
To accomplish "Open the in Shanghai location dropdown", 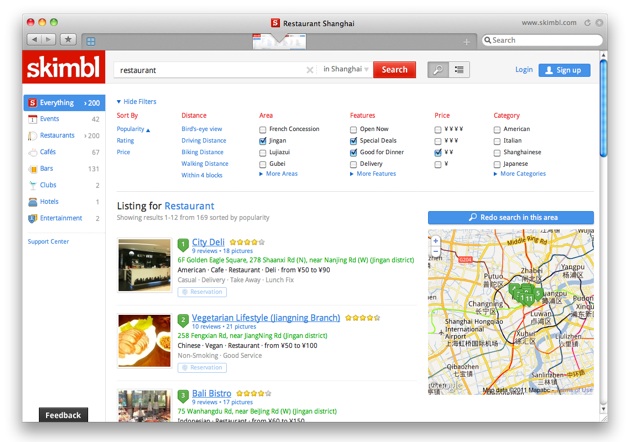I will (x=346, y=69).
